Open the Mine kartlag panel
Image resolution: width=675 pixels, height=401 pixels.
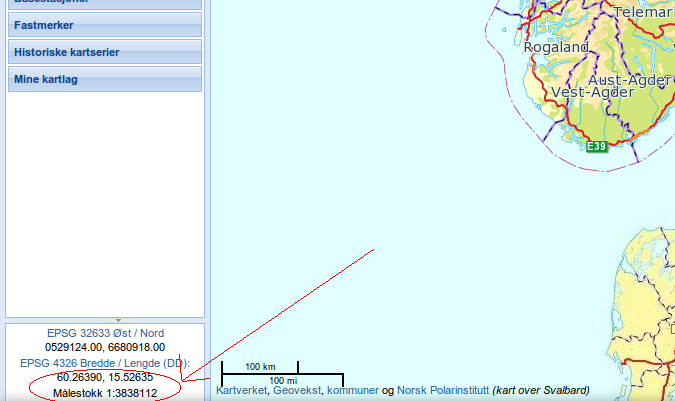105,79
